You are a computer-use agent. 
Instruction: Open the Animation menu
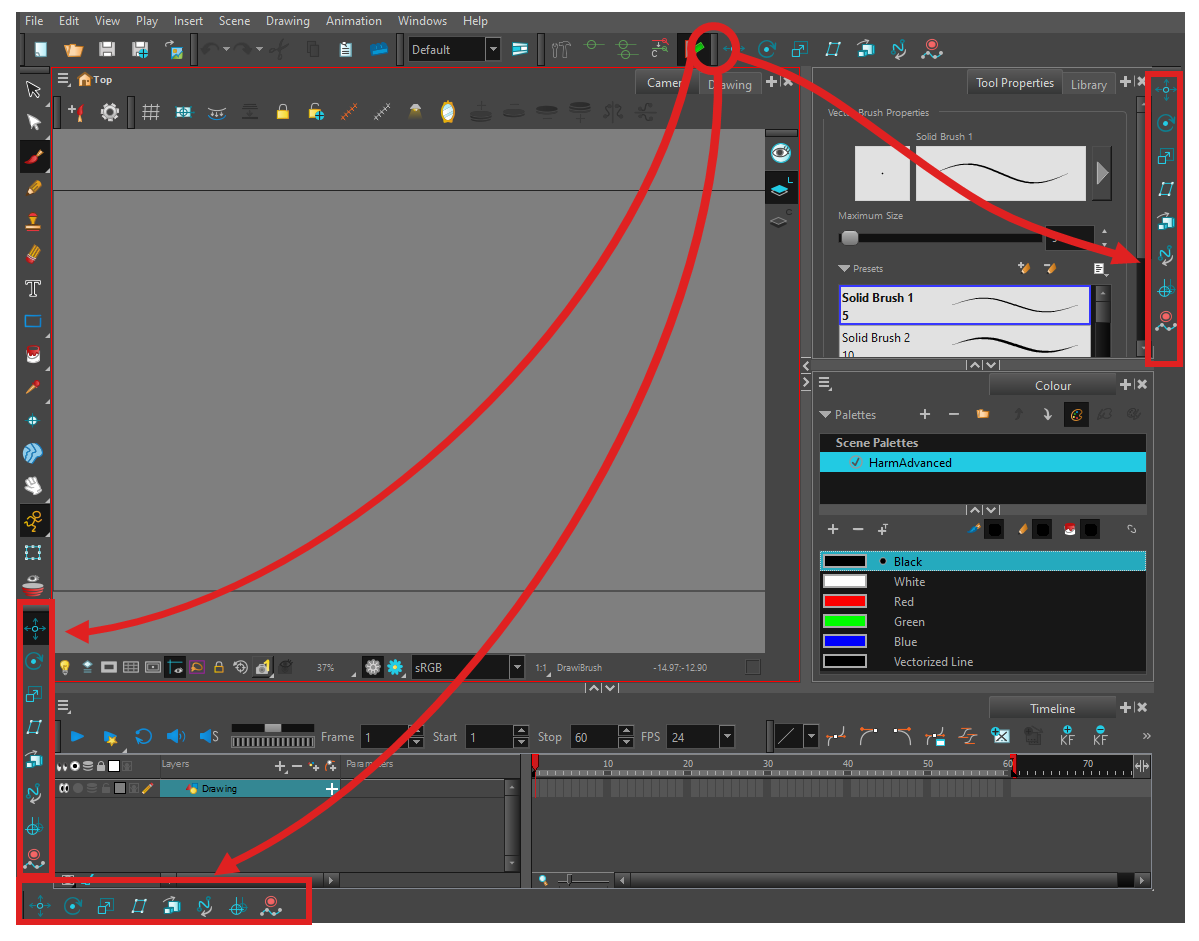(x=353, y=20)
